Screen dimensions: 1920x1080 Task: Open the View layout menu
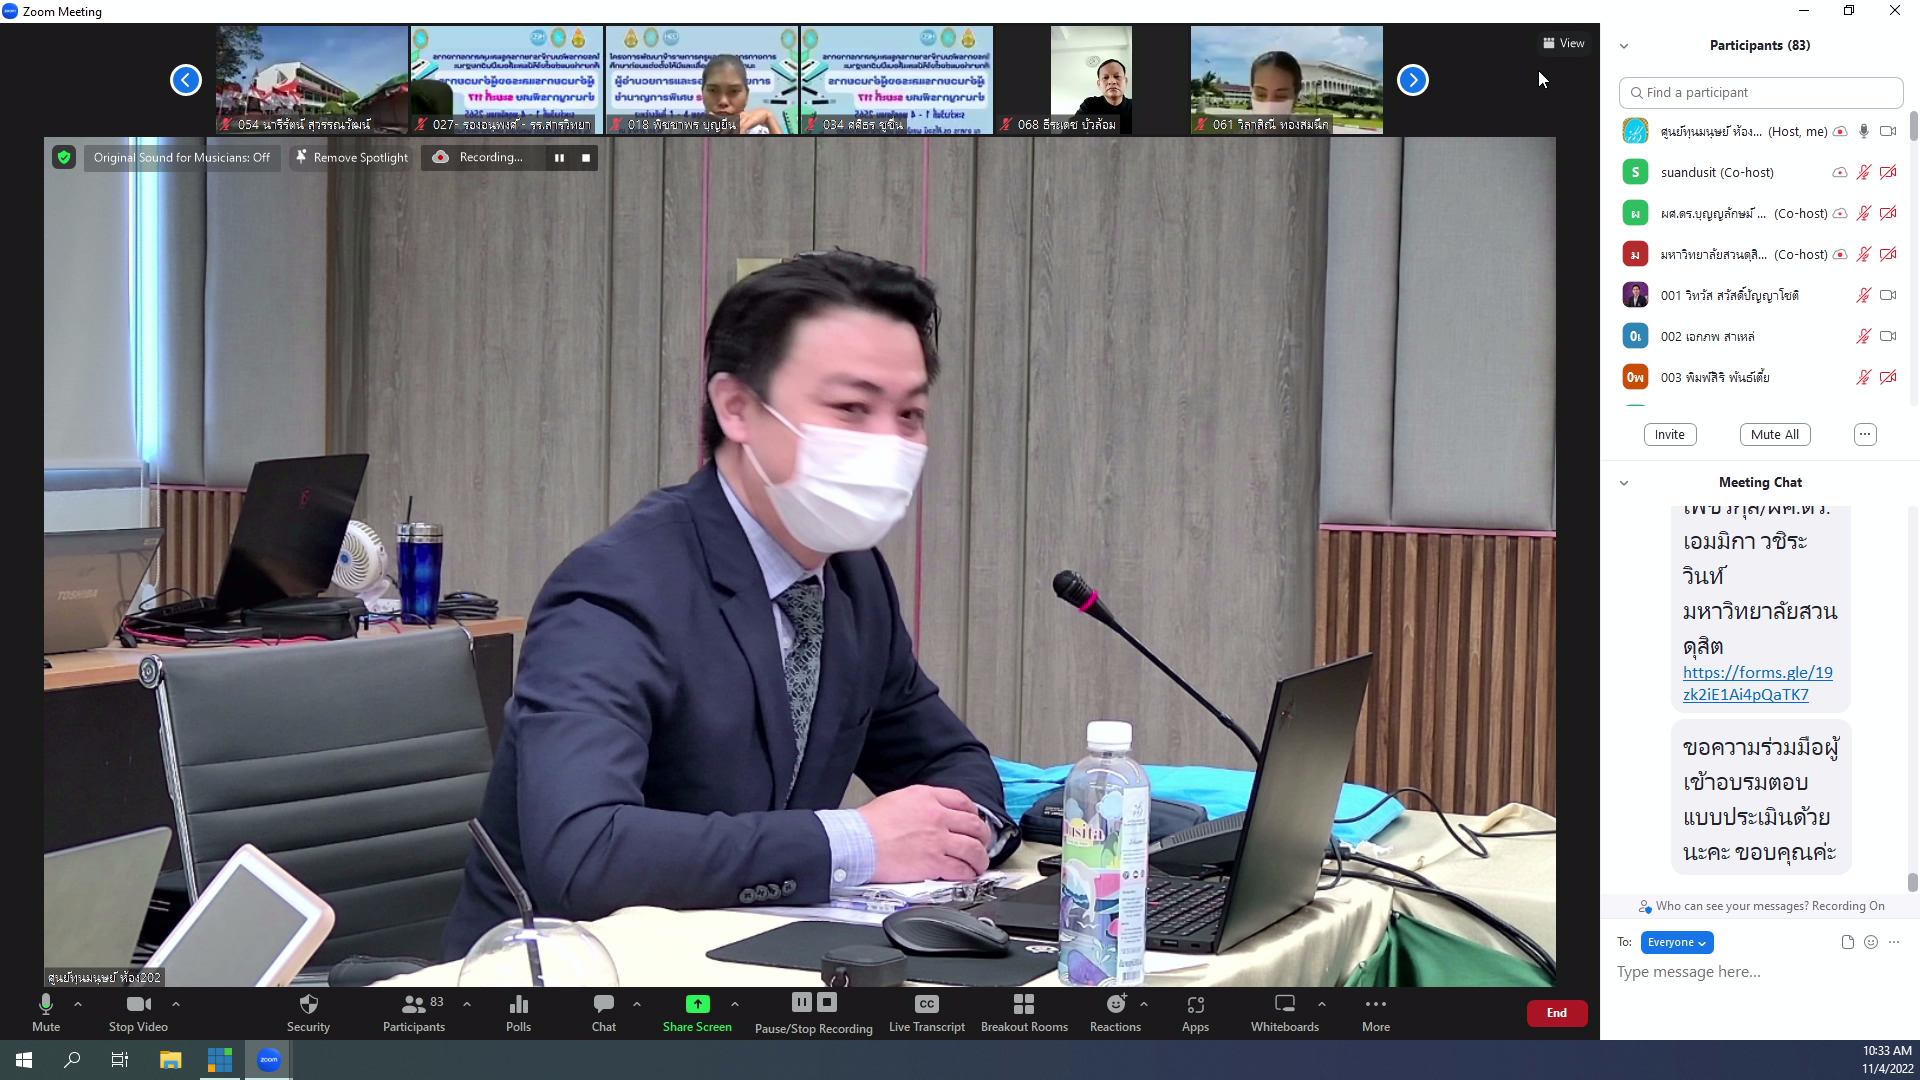(x=1563, y=43)
